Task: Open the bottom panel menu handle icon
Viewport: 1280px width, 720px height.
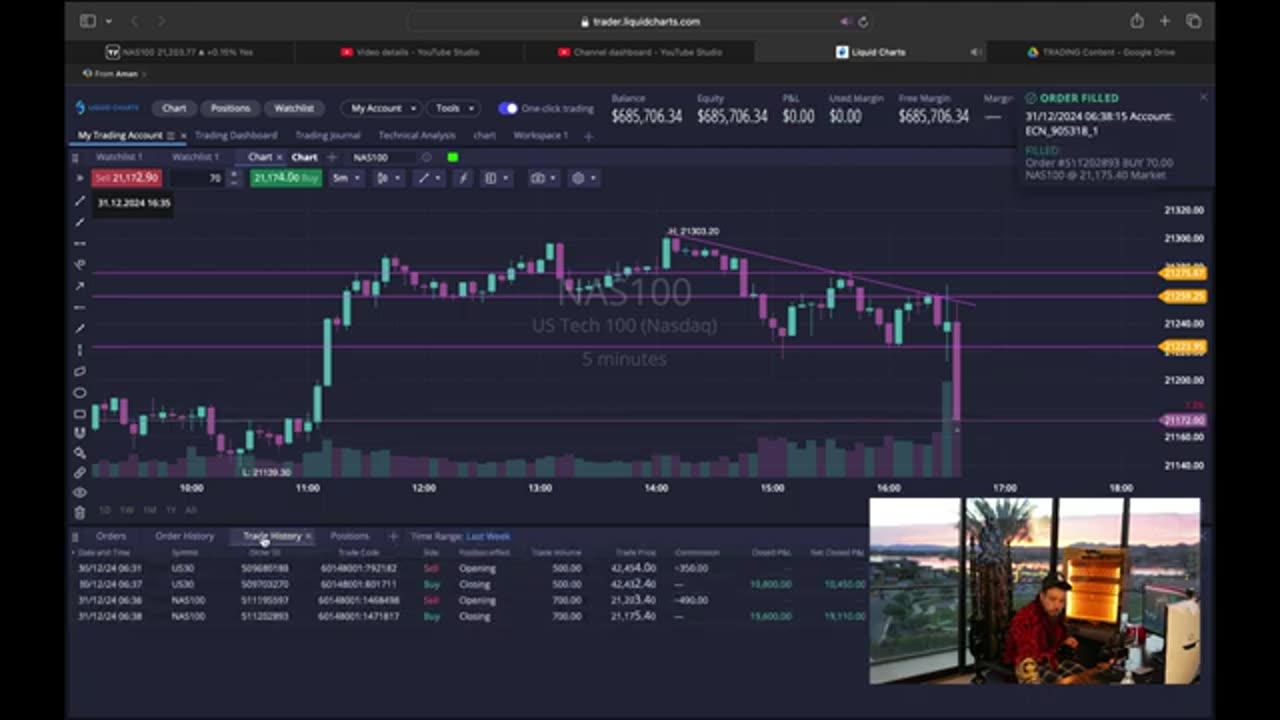Action: point(75,536)
